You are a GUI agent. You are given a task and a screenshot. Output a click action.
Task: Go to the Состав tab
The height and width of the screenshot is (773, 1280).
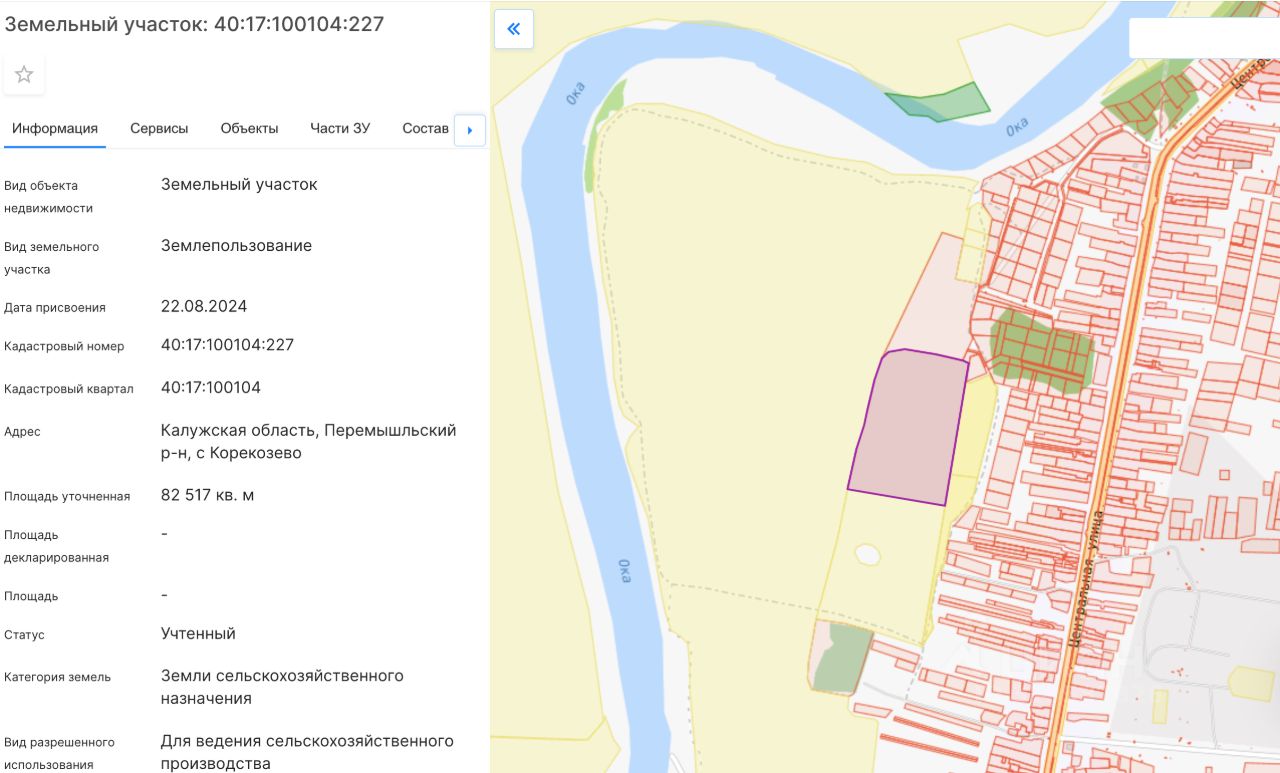[425, 128]
